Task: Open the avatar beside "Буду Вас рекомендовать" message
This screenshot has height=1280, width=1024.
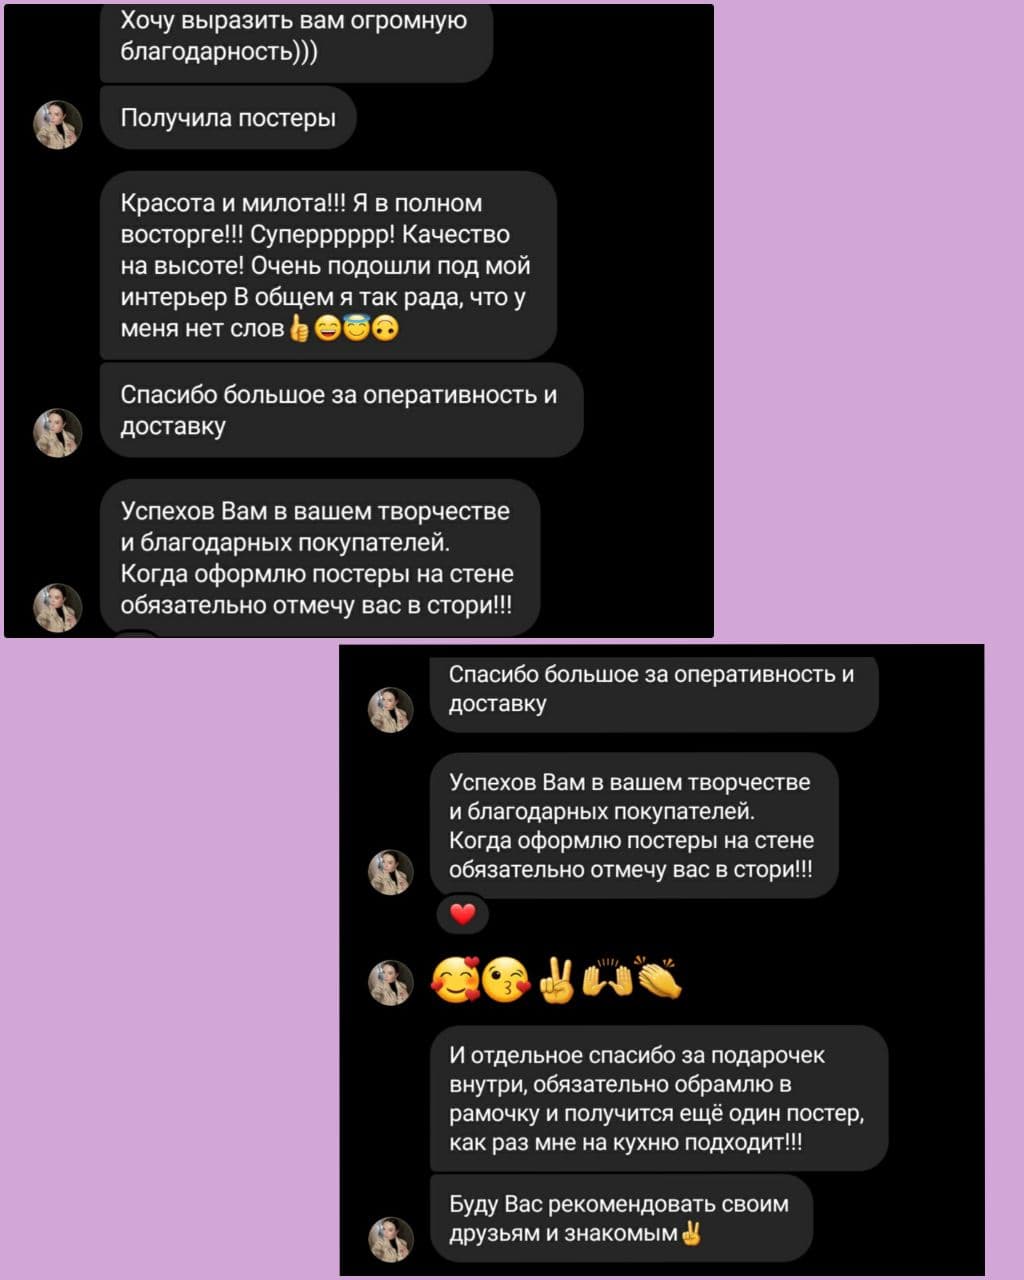Action: pyautogui.click(x=390, y=1239)
